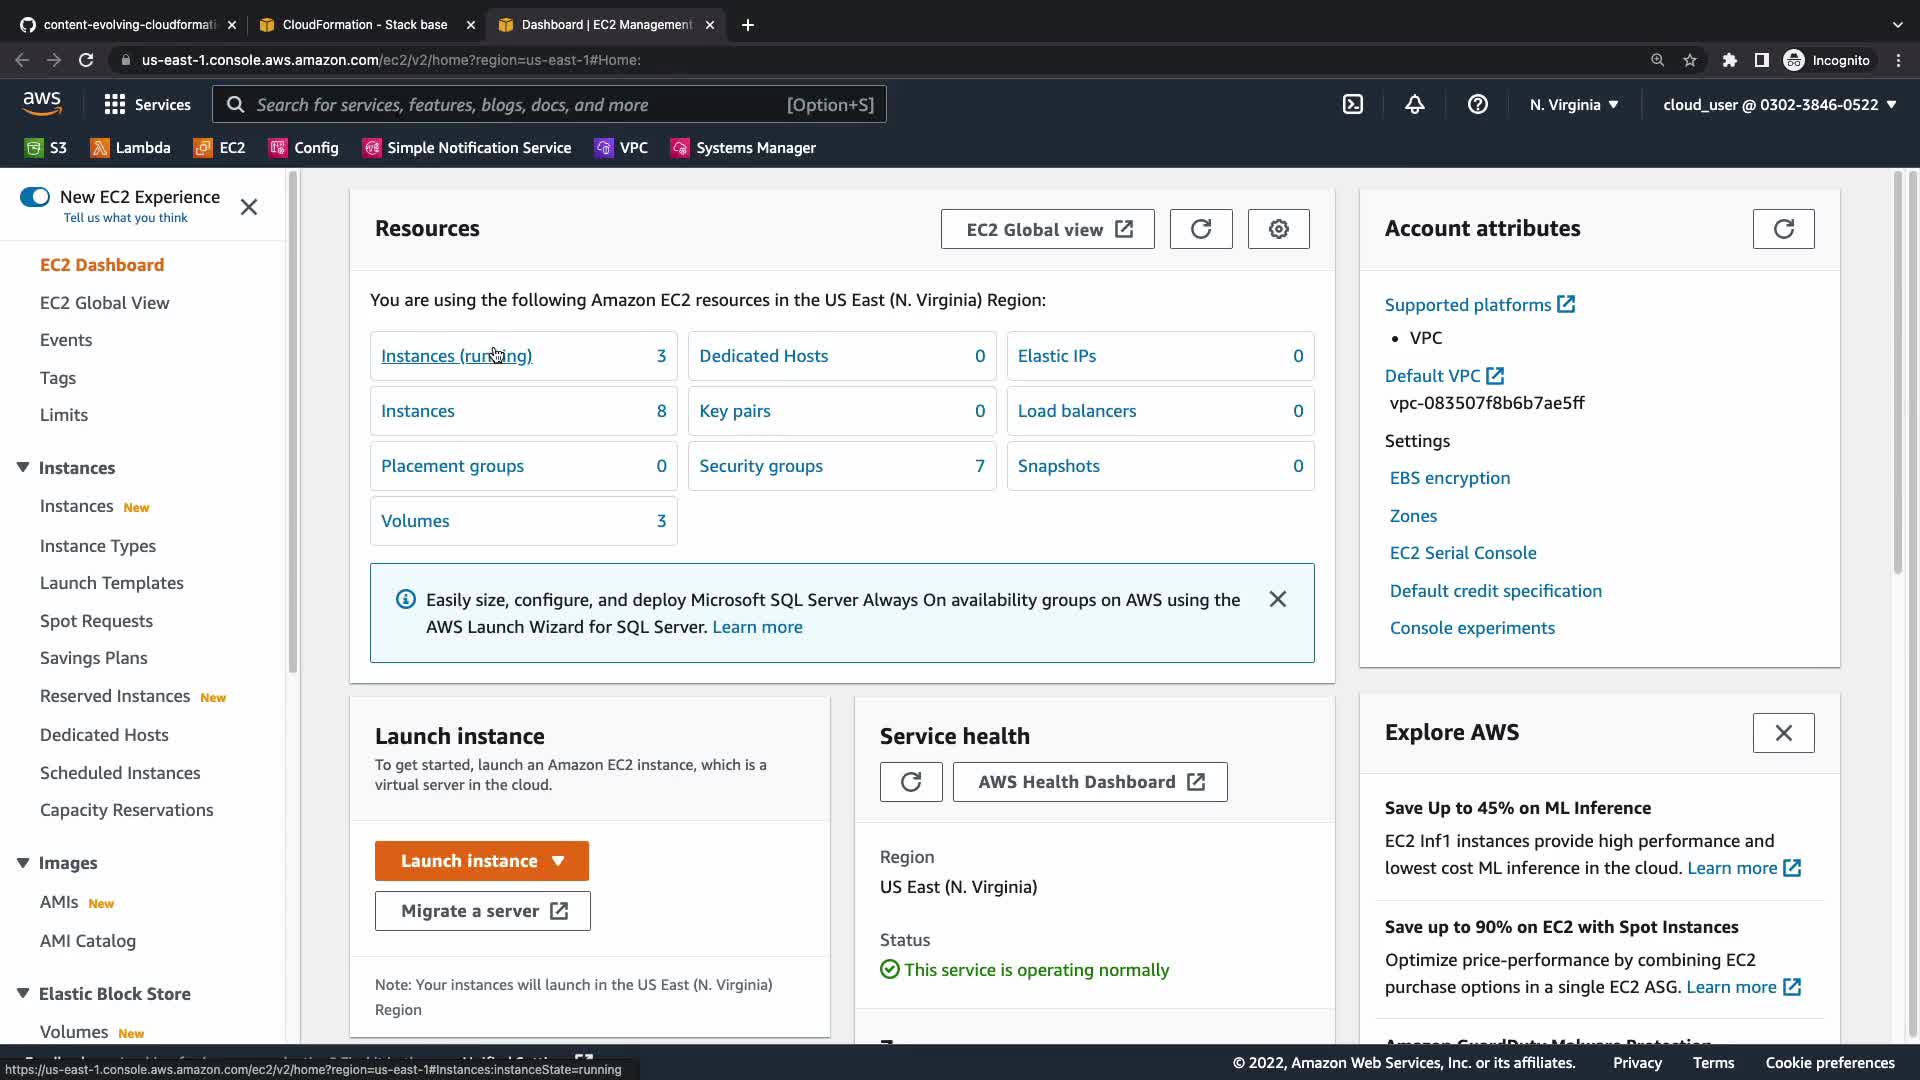Toggle the New EC2 Experience switch
Screen dimensions: 1920x1080
[x=35, y=197]
